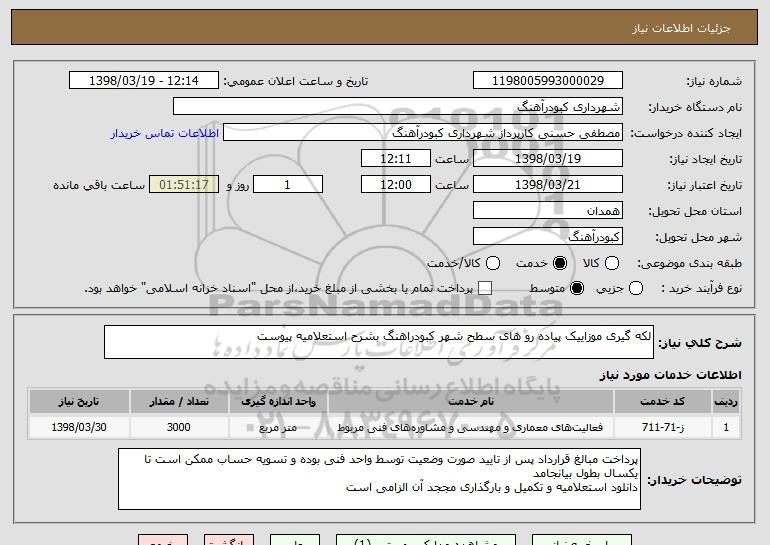Open the view attached documents (1) button
Screen dimensions: 770x545
pyautogui.click(x=426, y=540)
